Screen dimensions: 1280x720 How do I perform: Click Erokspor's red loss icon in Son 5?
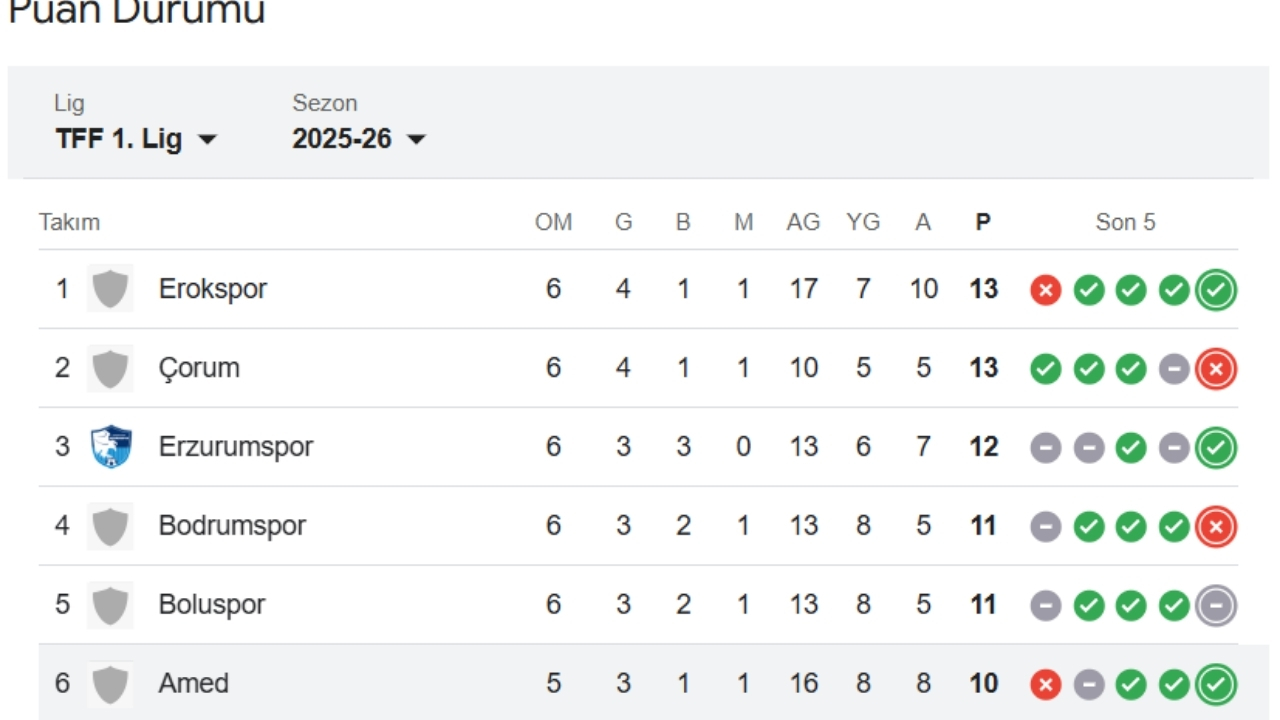[1045, 290]
